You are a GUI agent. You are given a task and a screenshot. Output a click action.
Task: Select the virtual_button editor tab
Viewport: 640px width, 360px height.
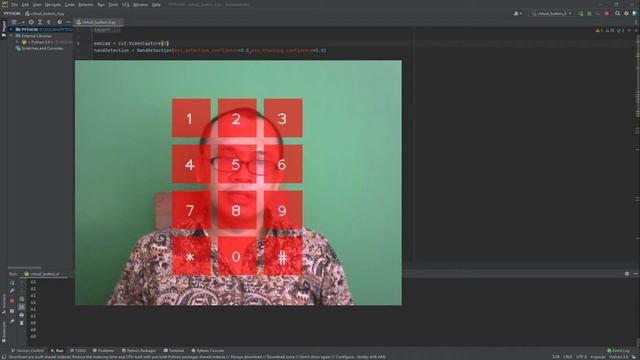[98, 22]
